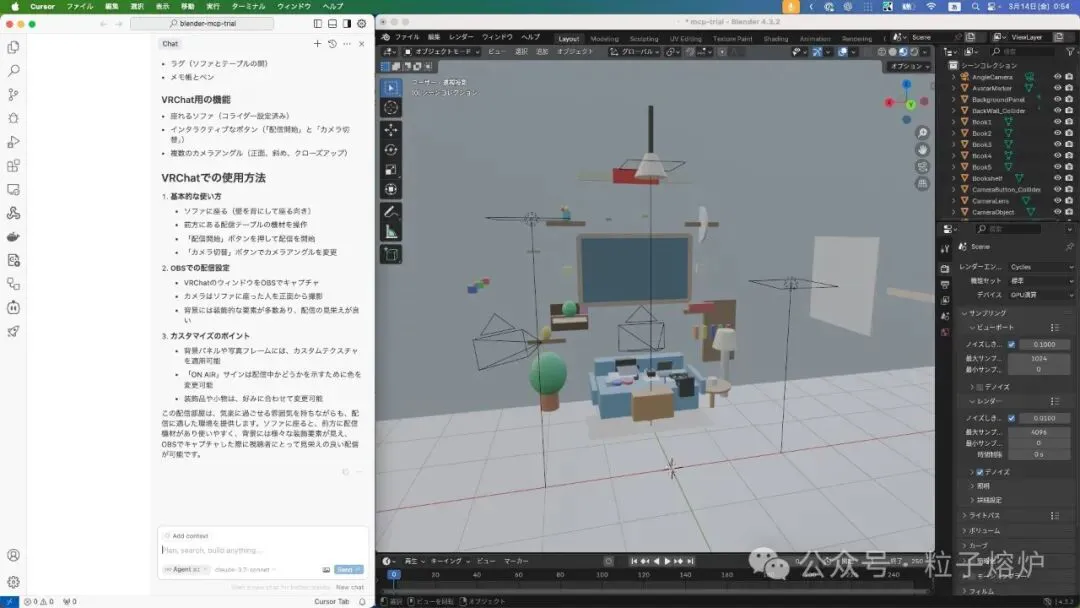Select the Rotate tool in Blender's toolbar
The height and width of the screenshot is (608, 1080).
tap(391, 150)
